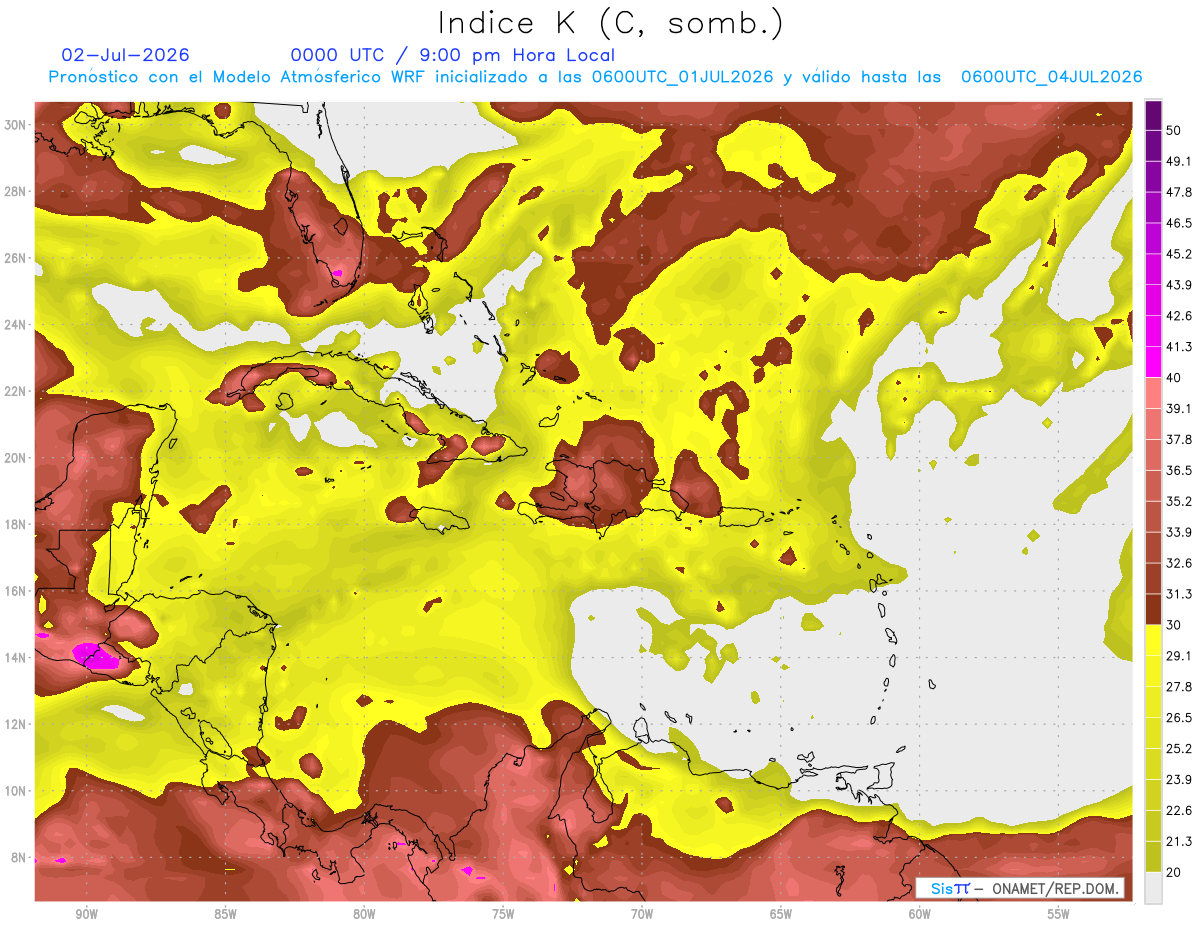1200x927 pixels.
Task: Click the colorbar value "22.6"
Action: (1178, 810)
